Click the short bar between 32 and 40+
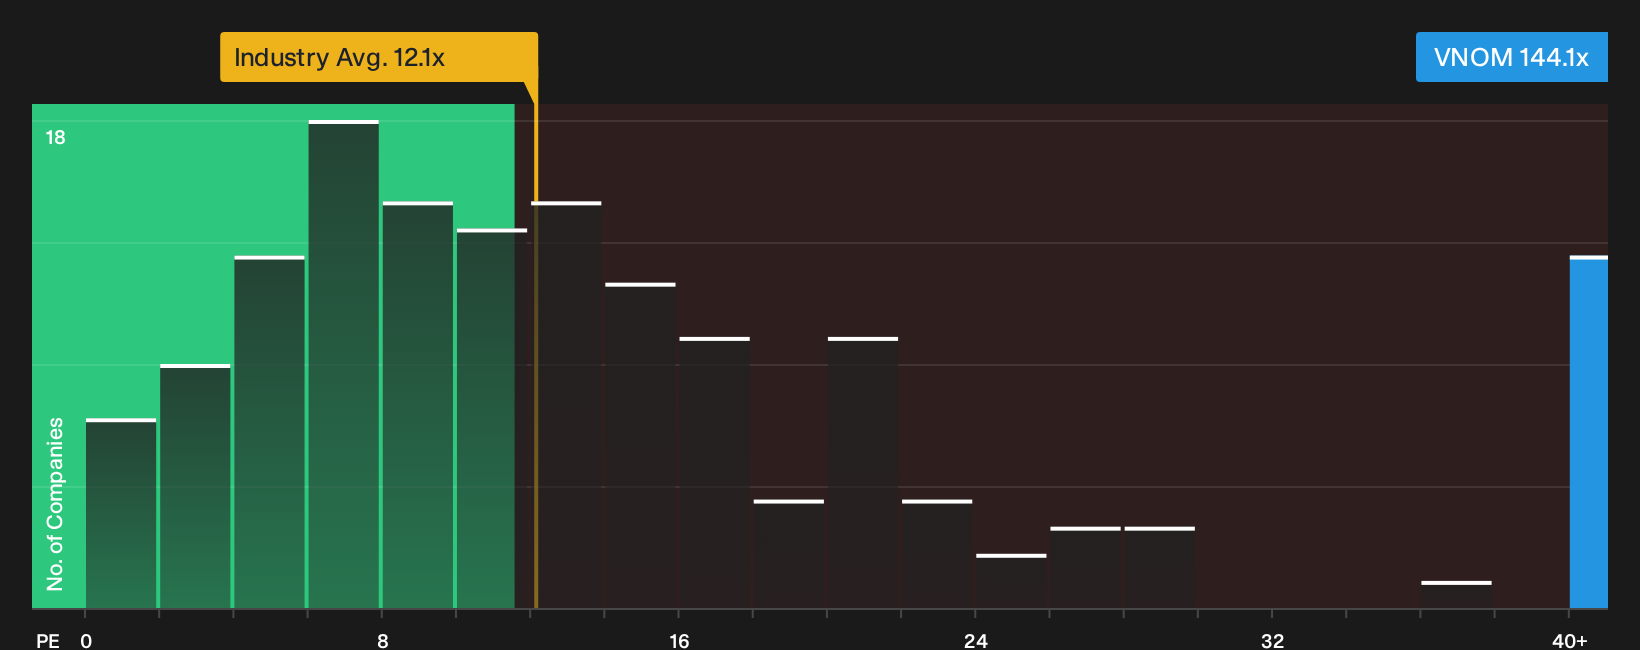Viewport: 1640px width, 650px height. pyautogui.click(x=1456, y=594)
